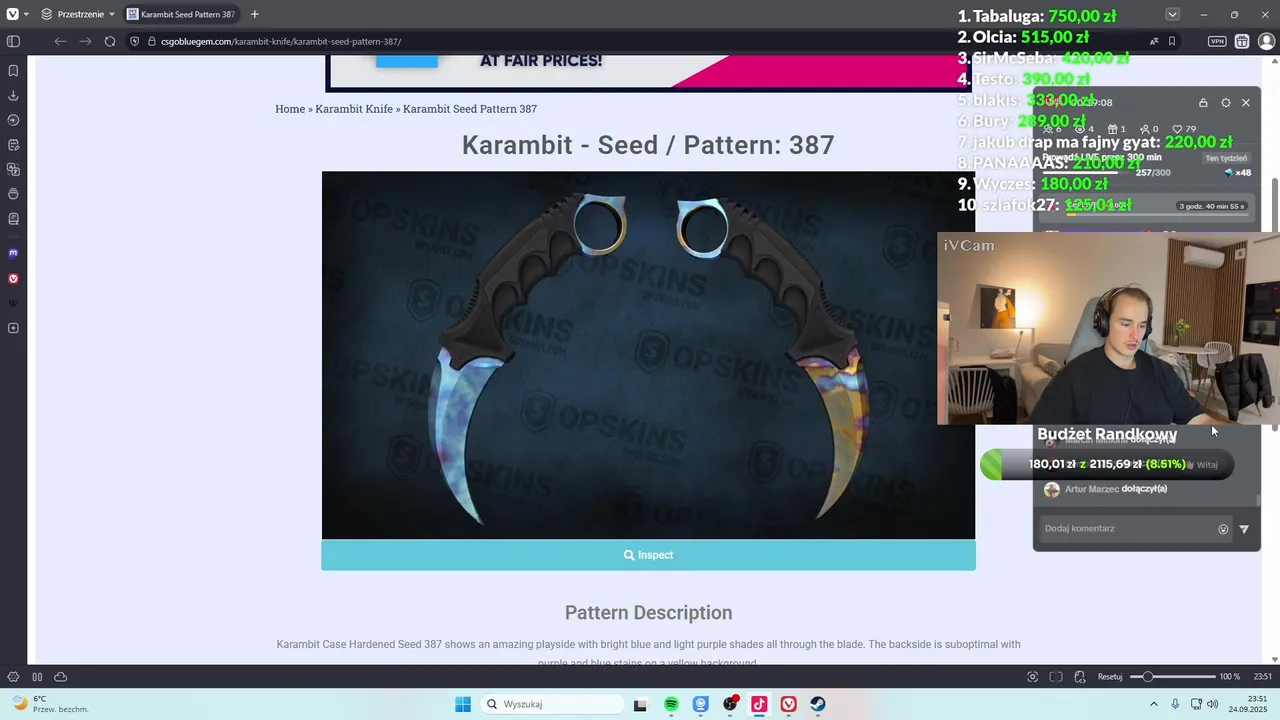Capture page with the camera icon

pyautogui.click(x=1033, y=677)
